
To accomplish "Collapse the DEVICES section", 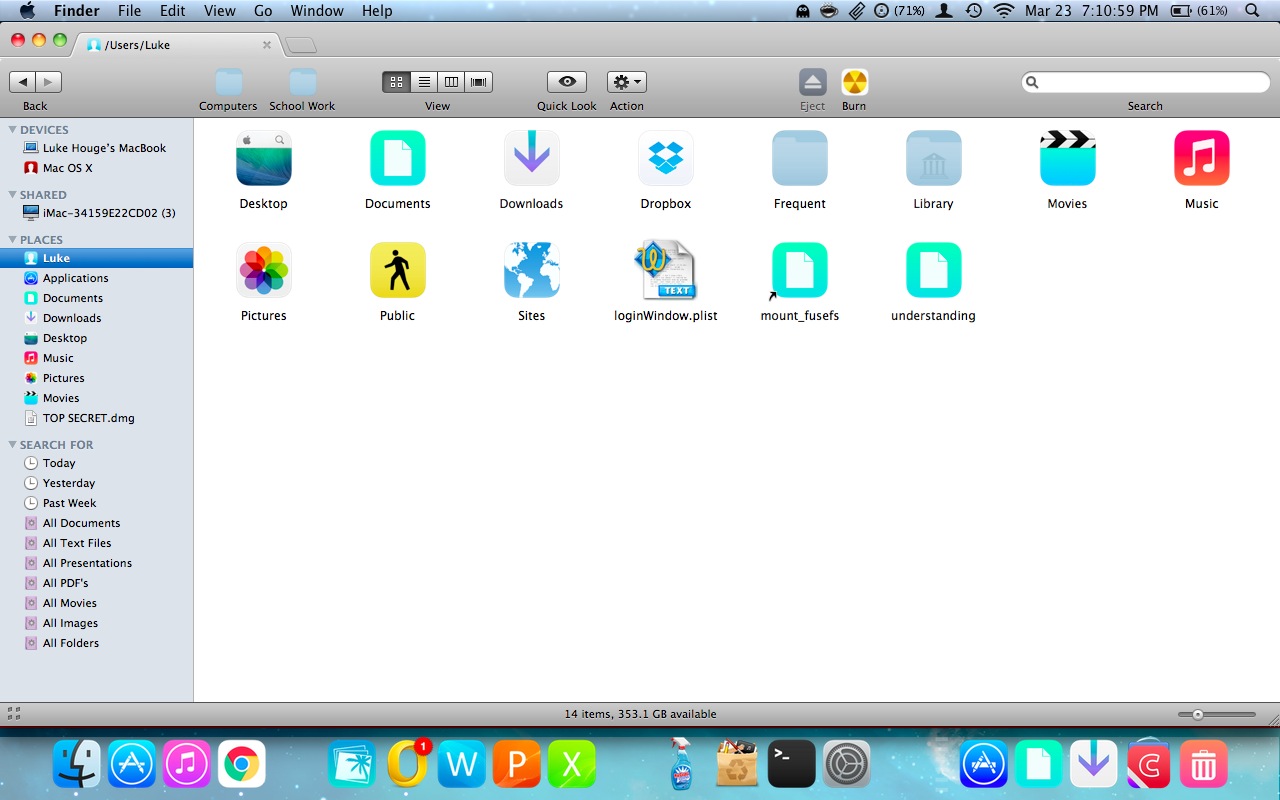I will [10, 129].
